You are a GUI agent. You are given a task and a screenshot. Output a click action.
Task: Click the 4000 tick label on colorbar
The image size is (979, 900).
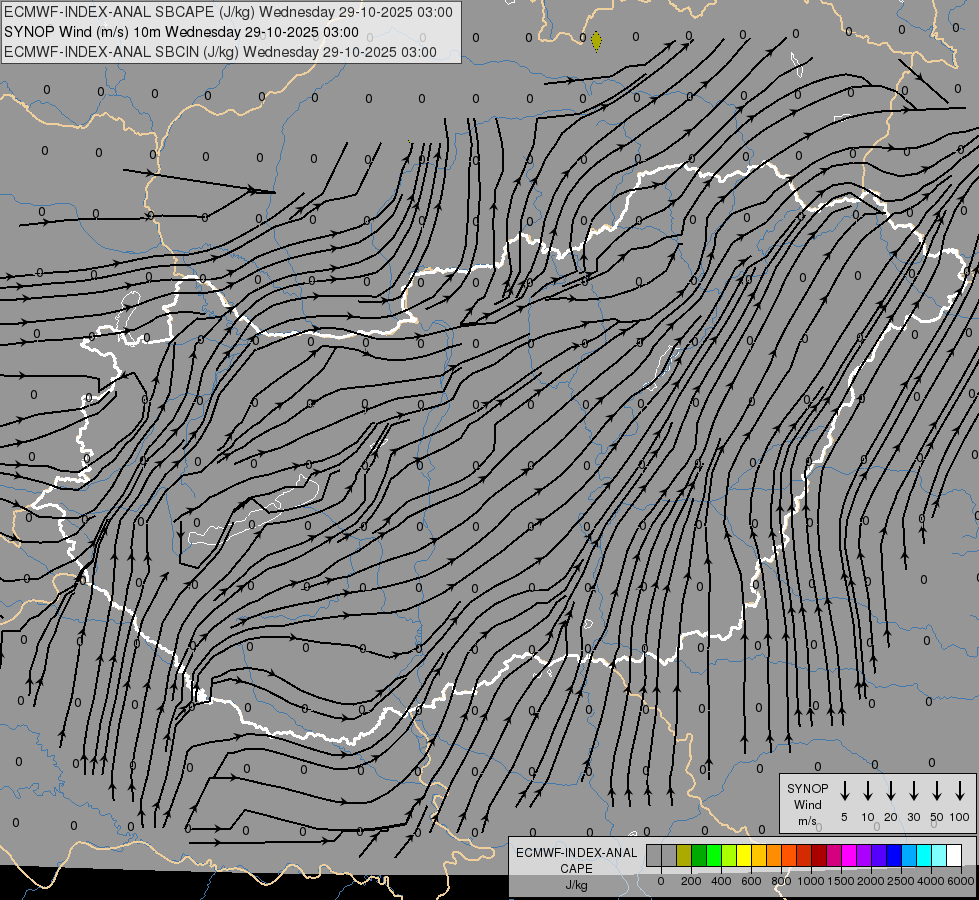(x=931, y=881)
